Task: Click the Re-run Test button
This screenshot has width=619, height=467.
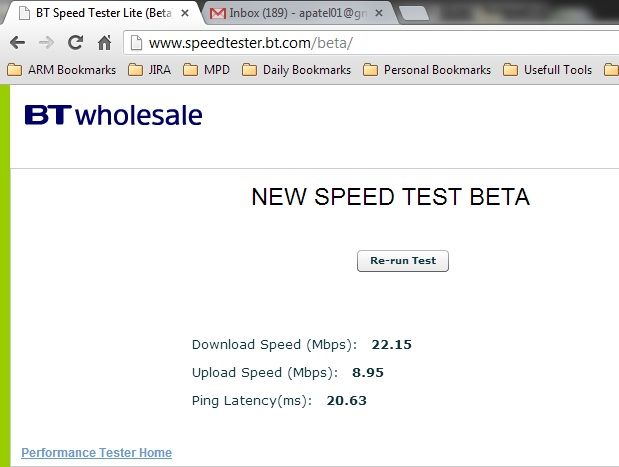Action: (x=403, y=261)
